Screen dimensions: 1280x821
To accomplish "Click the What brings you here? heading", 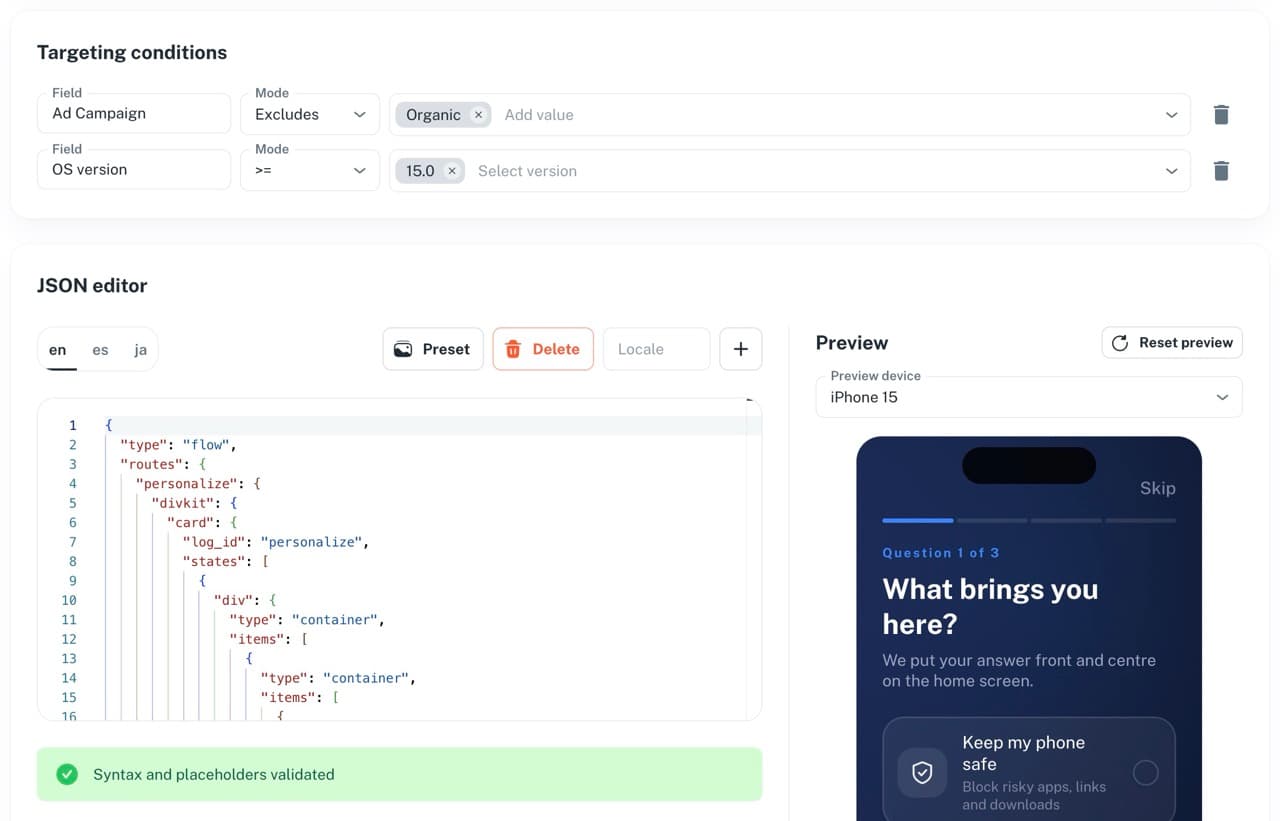I will pos(991,607).
